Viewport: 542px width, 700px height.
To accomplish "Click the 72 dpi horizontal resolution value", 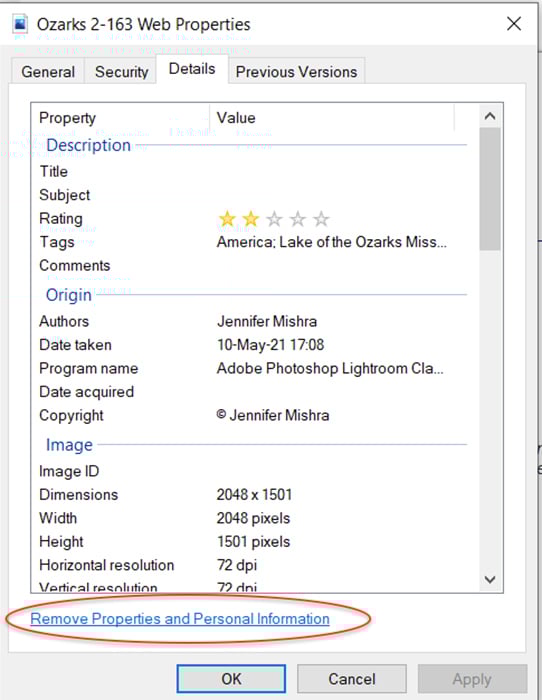I will point(237,566).
